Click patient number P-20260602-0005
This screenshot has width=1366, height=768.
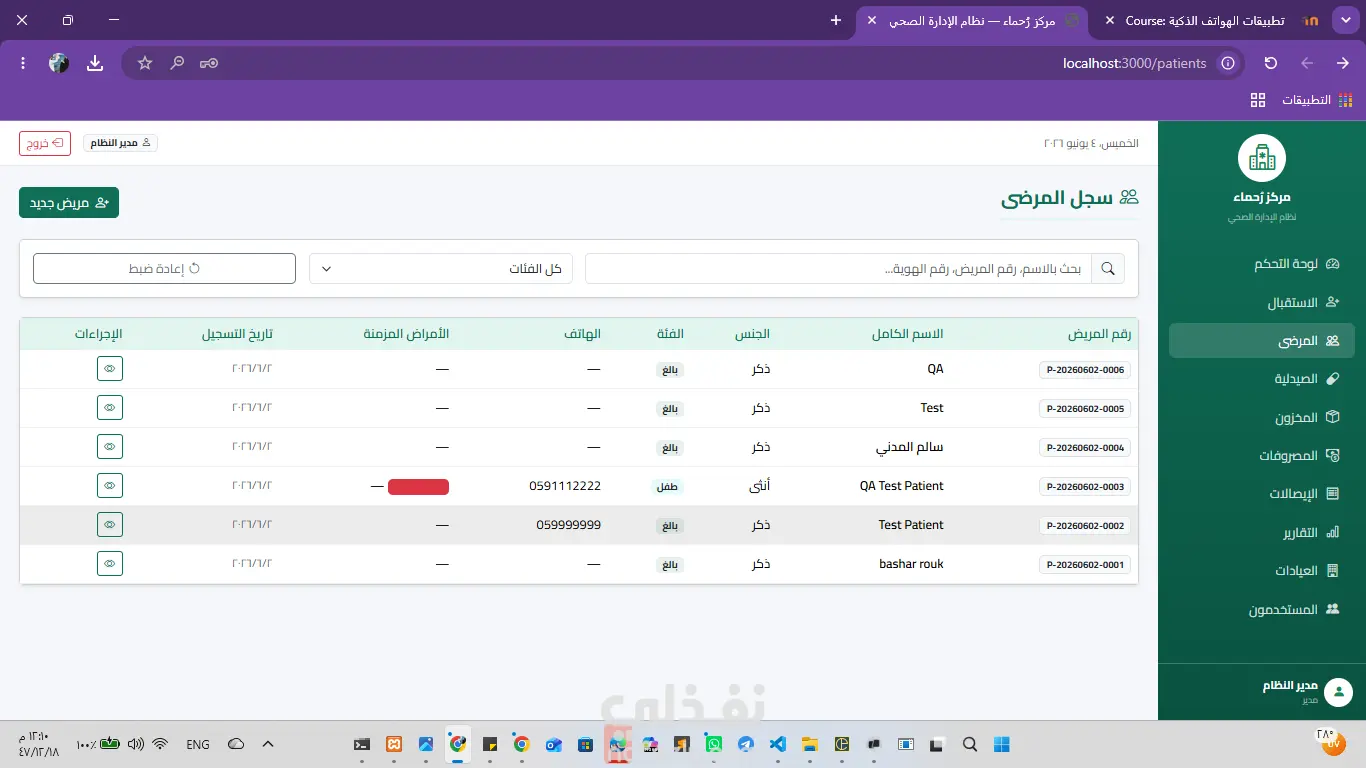coord(1085,409)
